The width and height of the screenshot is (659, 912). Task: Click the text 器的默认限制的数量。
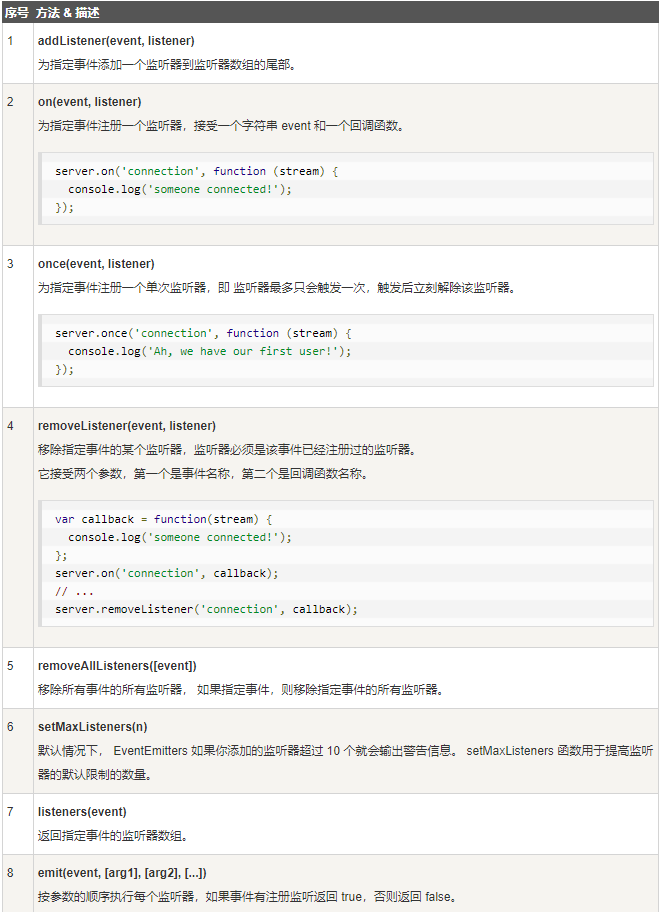coord(95,775)
